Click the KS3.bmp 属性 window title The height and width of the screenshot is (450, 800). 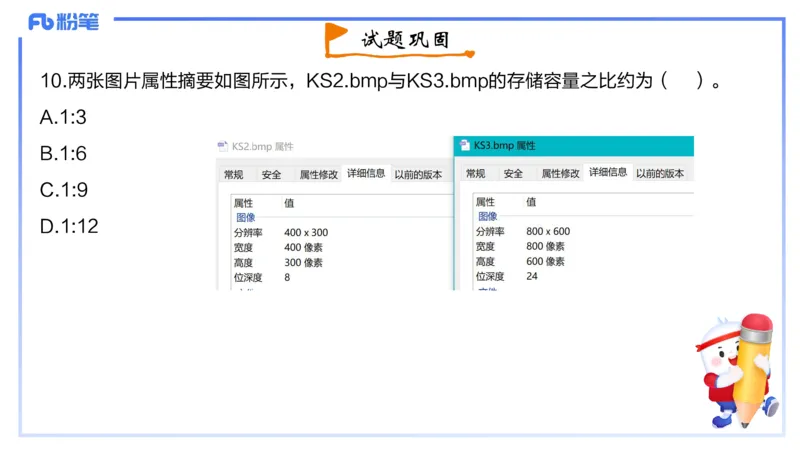pos(505,145)
